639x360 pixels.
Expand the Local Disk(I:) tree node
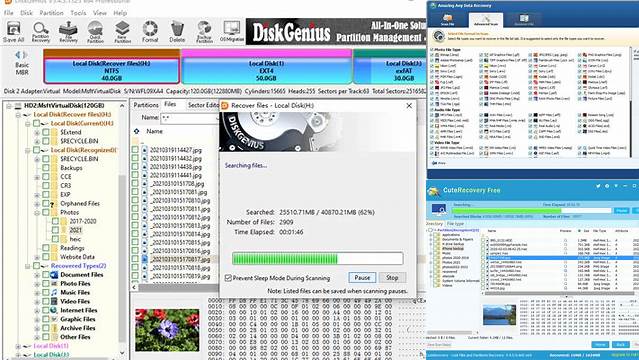18,346
